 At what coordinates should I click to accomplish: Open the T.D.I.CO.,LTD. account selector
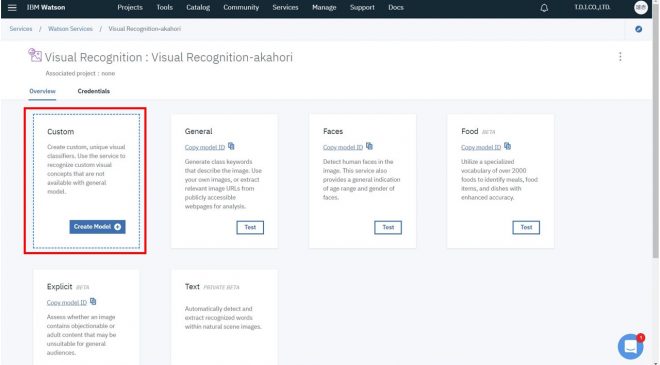[x=593, y=8]
